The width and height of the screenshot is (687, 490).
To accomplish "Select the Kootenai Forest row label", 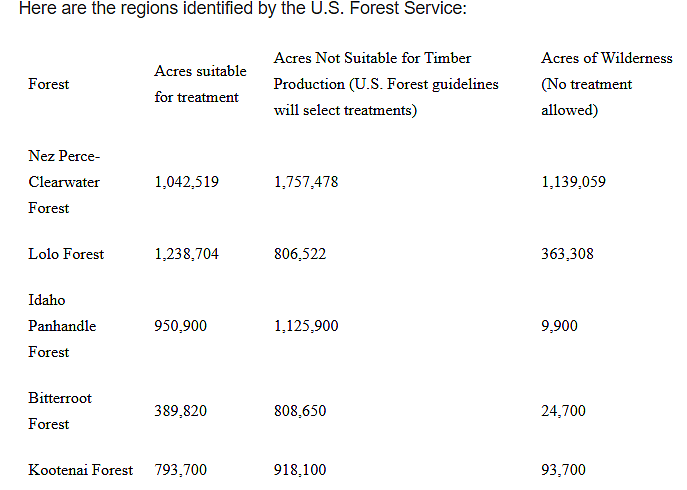I will coord(81,470).
